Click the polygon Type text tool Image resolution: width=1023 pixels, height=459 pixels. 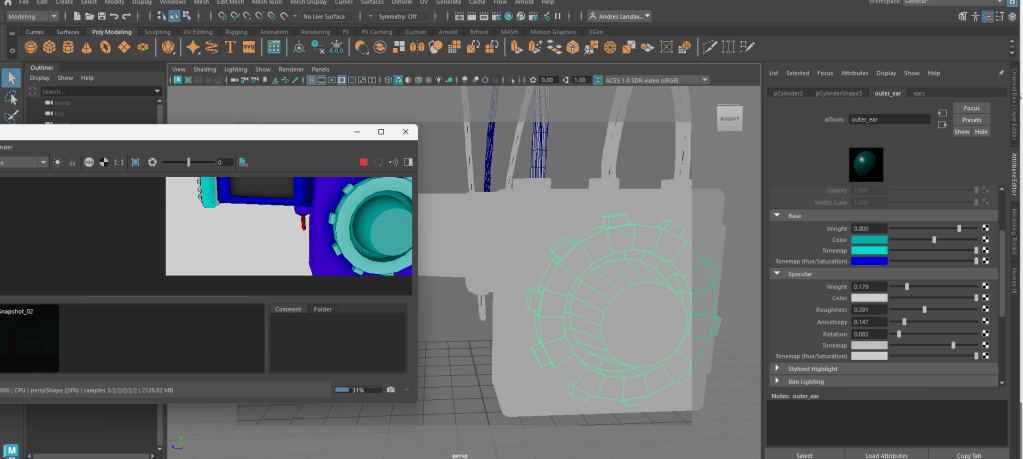[x=230, y=47]
